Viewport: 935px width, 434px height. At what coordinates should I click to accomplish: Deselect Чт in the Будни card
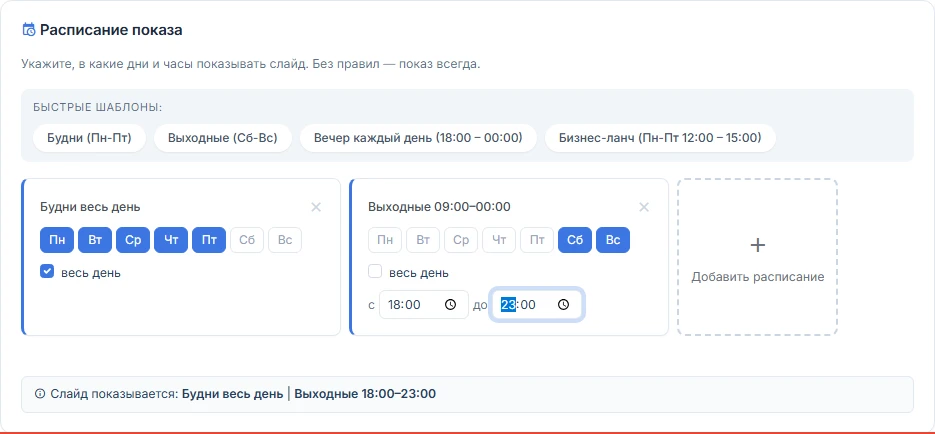point(171,240)
